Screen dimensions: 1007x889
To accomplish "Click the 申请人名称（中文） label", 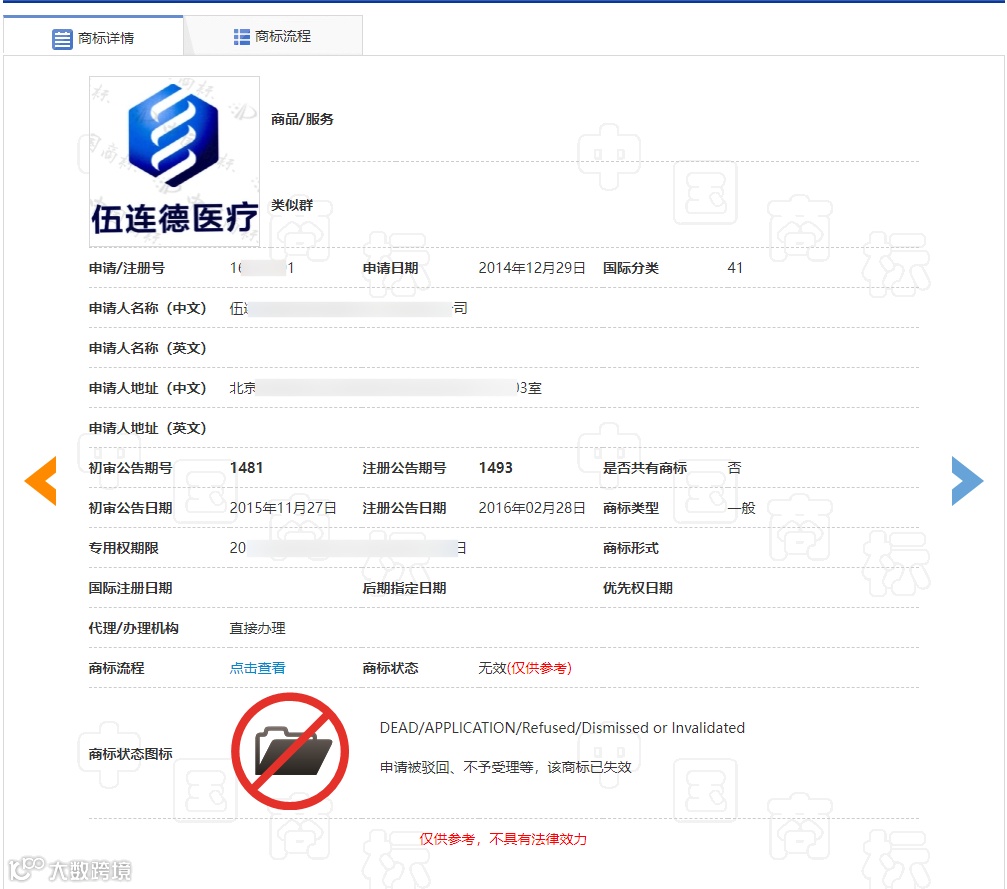I will tap(147, 308).
